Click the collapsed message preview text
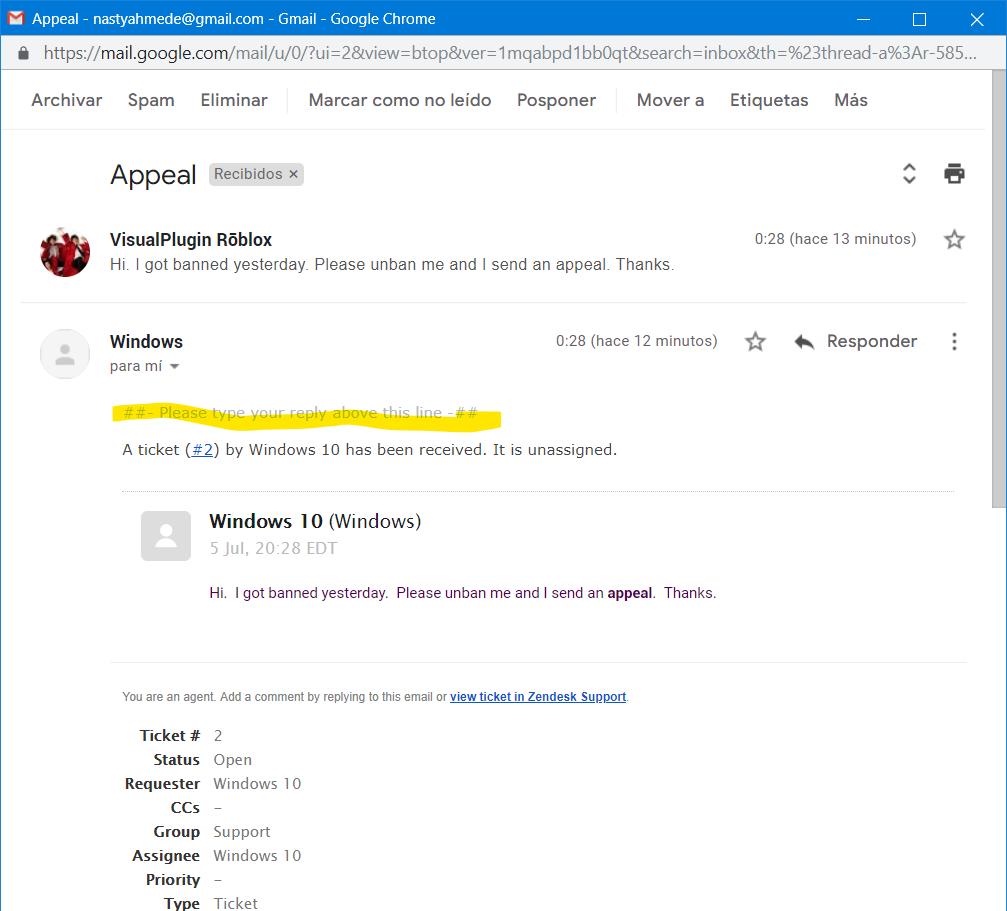This screenshot has width=1007, height=911. coord(392,265)
